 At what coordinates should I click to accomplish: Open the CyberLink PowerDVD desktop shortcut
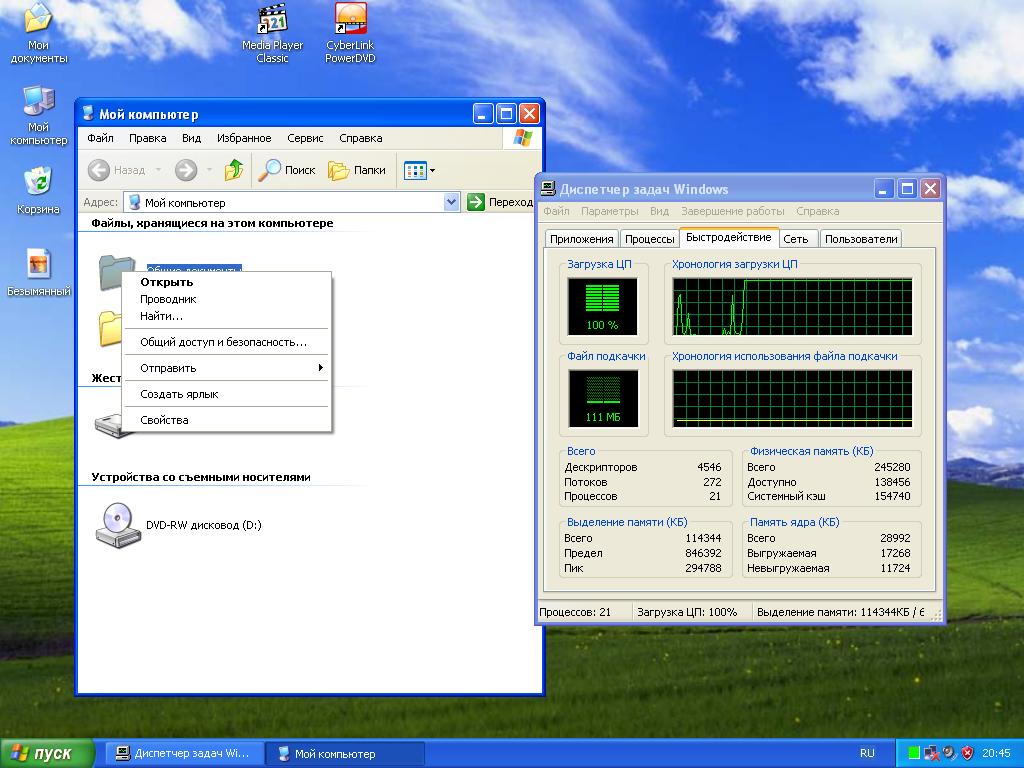click(350, 33)
